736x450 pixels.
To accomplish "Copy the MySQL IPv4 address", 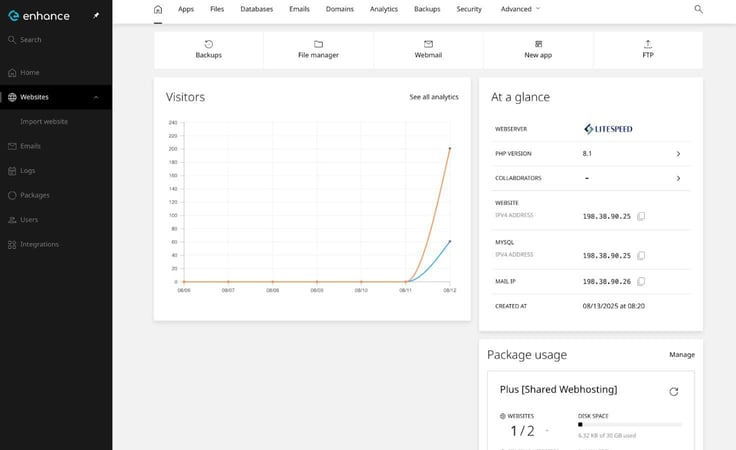I will [641, 256].
